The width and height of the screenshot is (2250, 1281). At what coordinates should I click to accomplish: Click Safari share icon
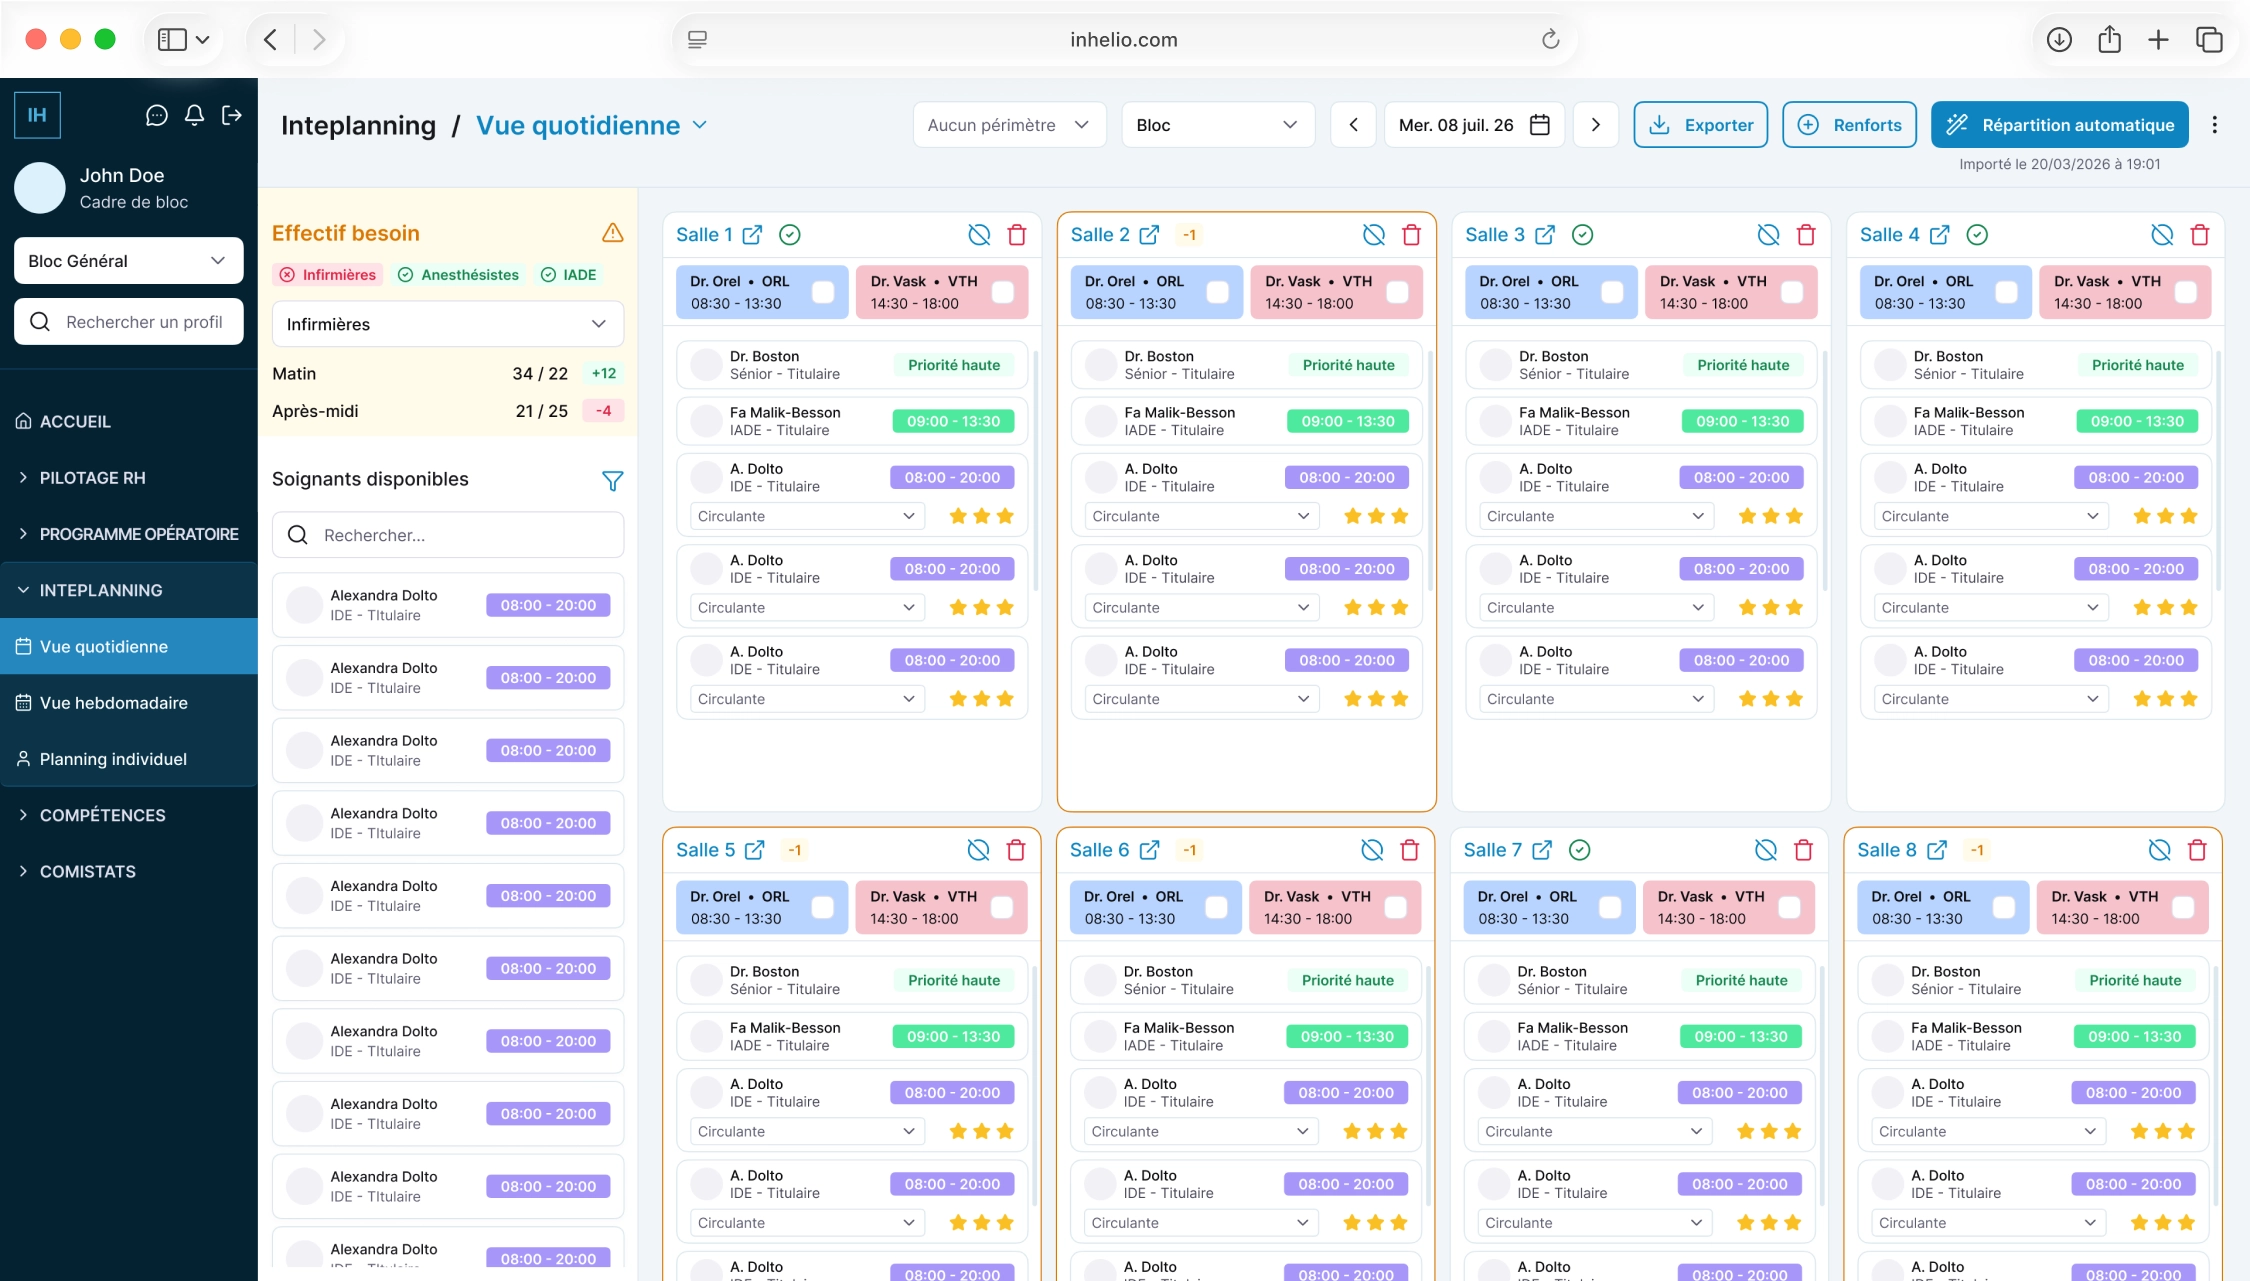click(2109, 40)
